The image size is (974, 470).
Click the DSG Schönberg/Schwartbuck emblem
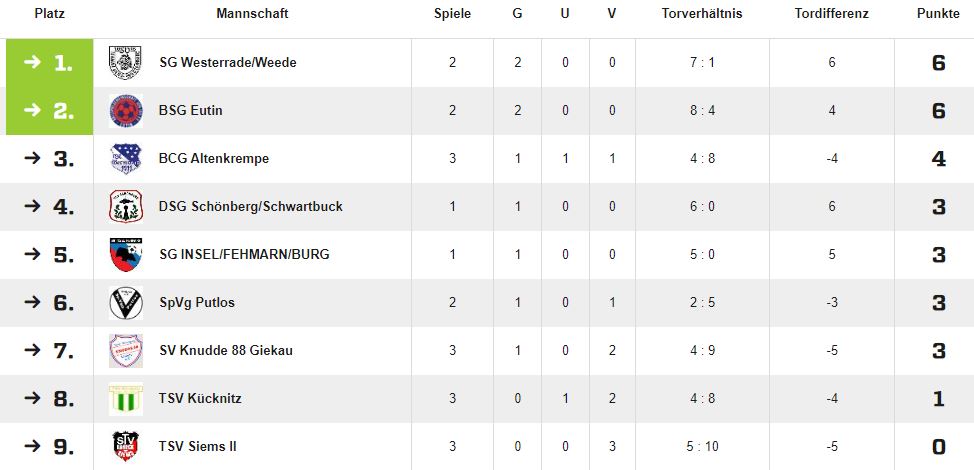pos(125,207)
